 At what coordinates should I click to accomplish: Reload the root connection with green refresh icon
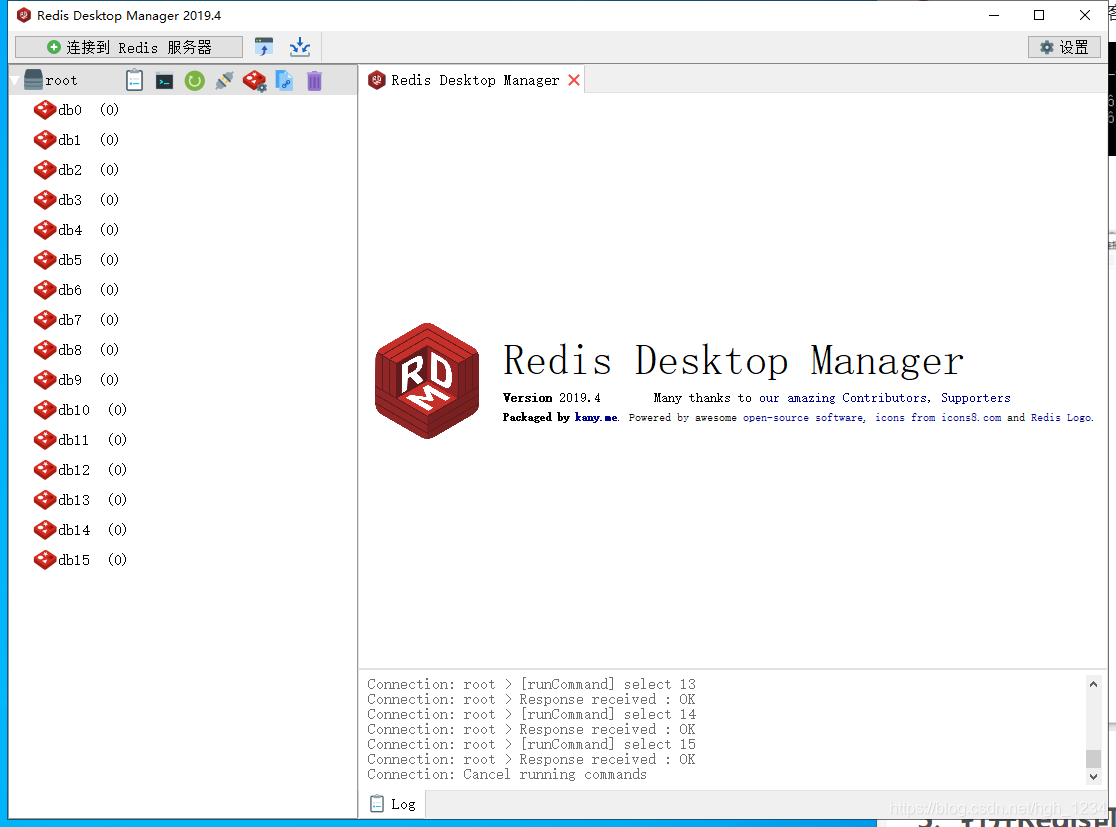(x=194, y=80)
